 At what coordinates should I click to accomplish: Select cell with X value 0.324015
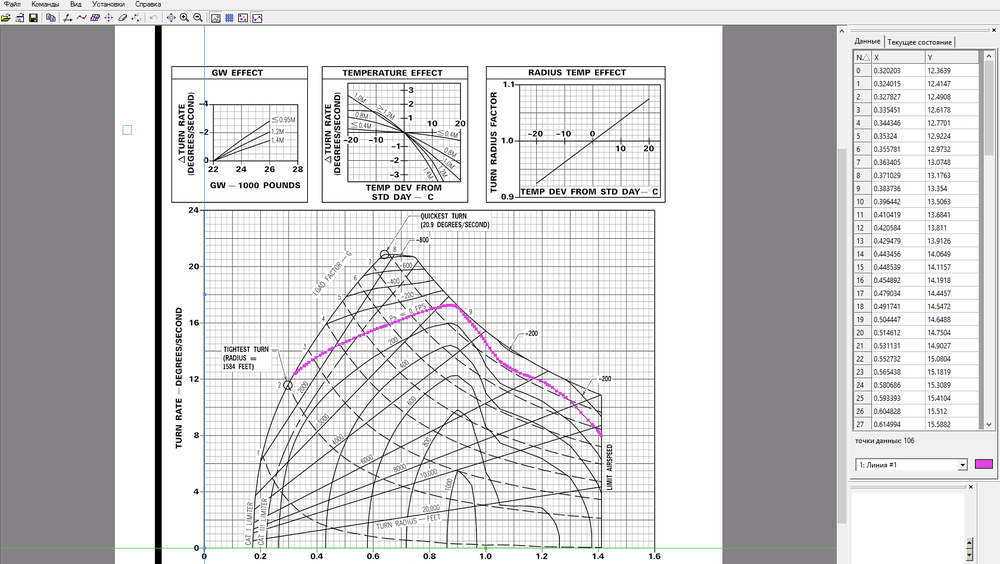(x=898, y=84)
